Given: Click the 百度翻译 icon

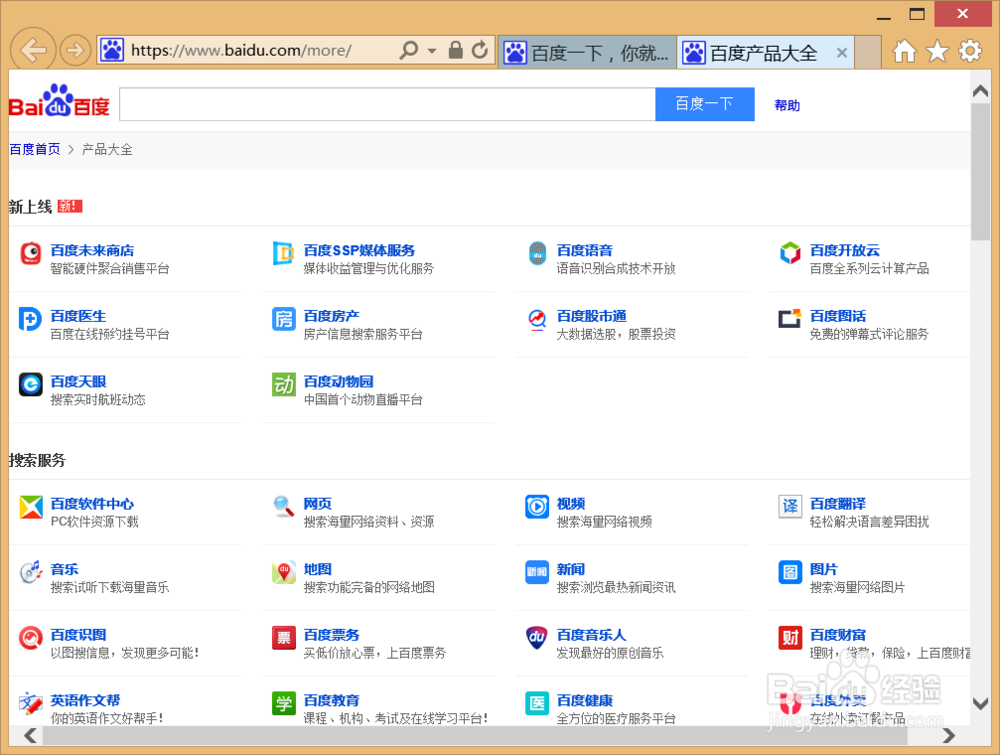Looking at the screenshot, I should (x=790, y=507).
